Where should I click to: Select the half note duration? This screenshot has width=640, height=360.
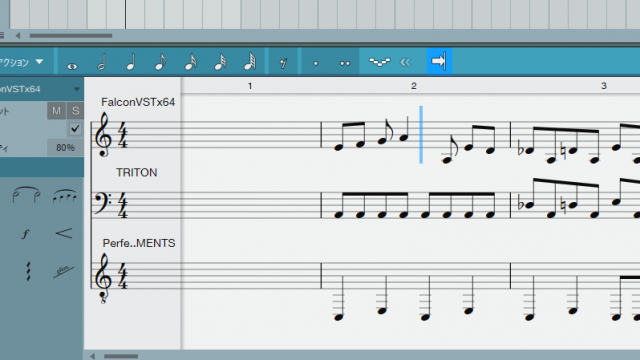pos(102,62)
